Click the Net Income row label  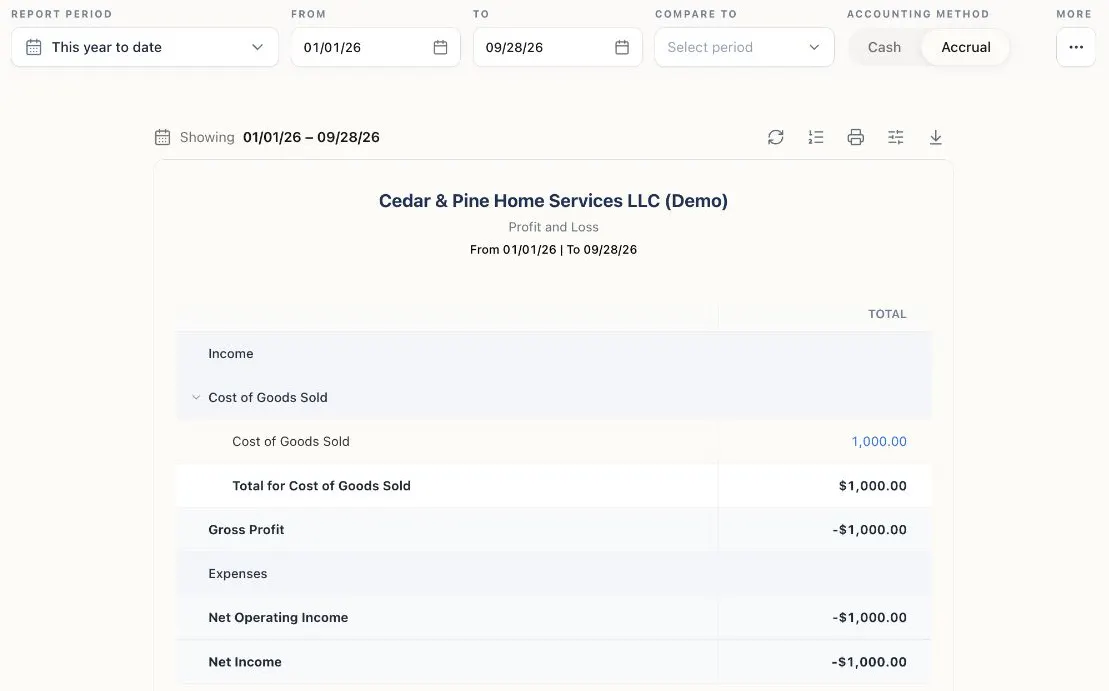point(245,662)
